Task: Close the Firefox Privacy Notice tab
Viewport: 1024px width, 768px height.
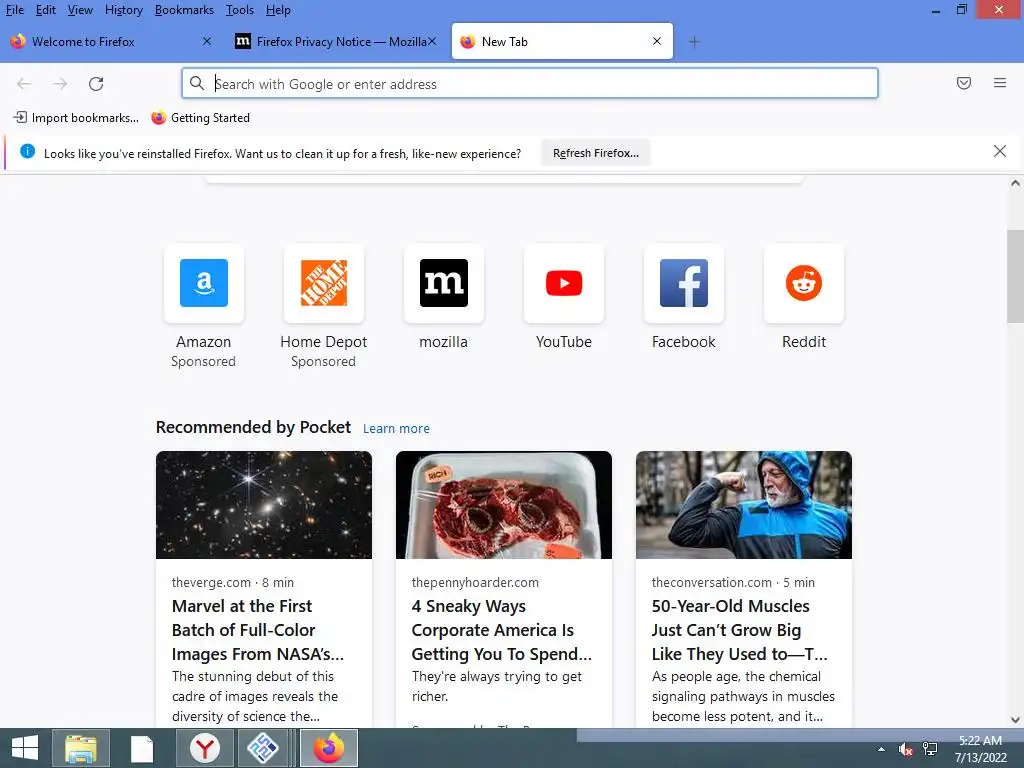Action: [x=432, y=41]
